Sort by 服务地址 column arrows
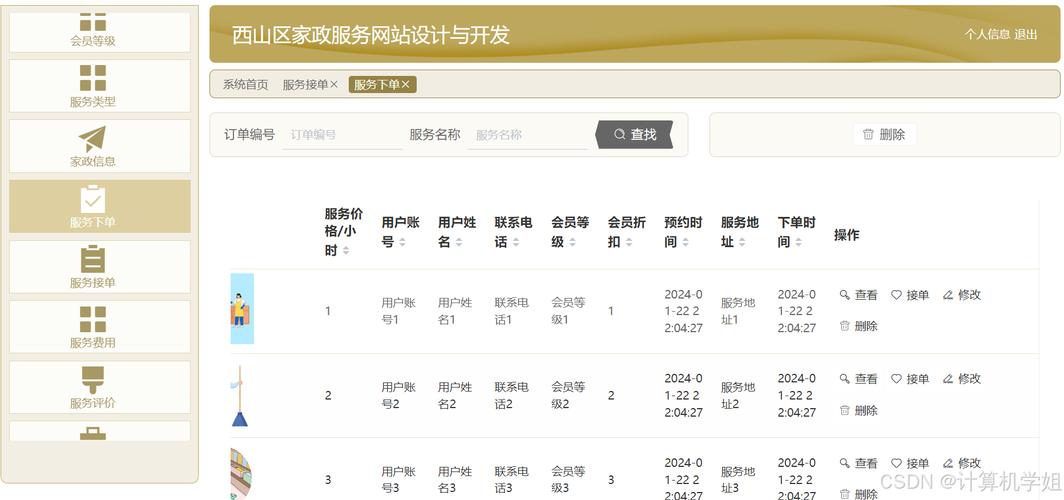This screenshot has width=1064, height=500. click(x=742, y=242)
